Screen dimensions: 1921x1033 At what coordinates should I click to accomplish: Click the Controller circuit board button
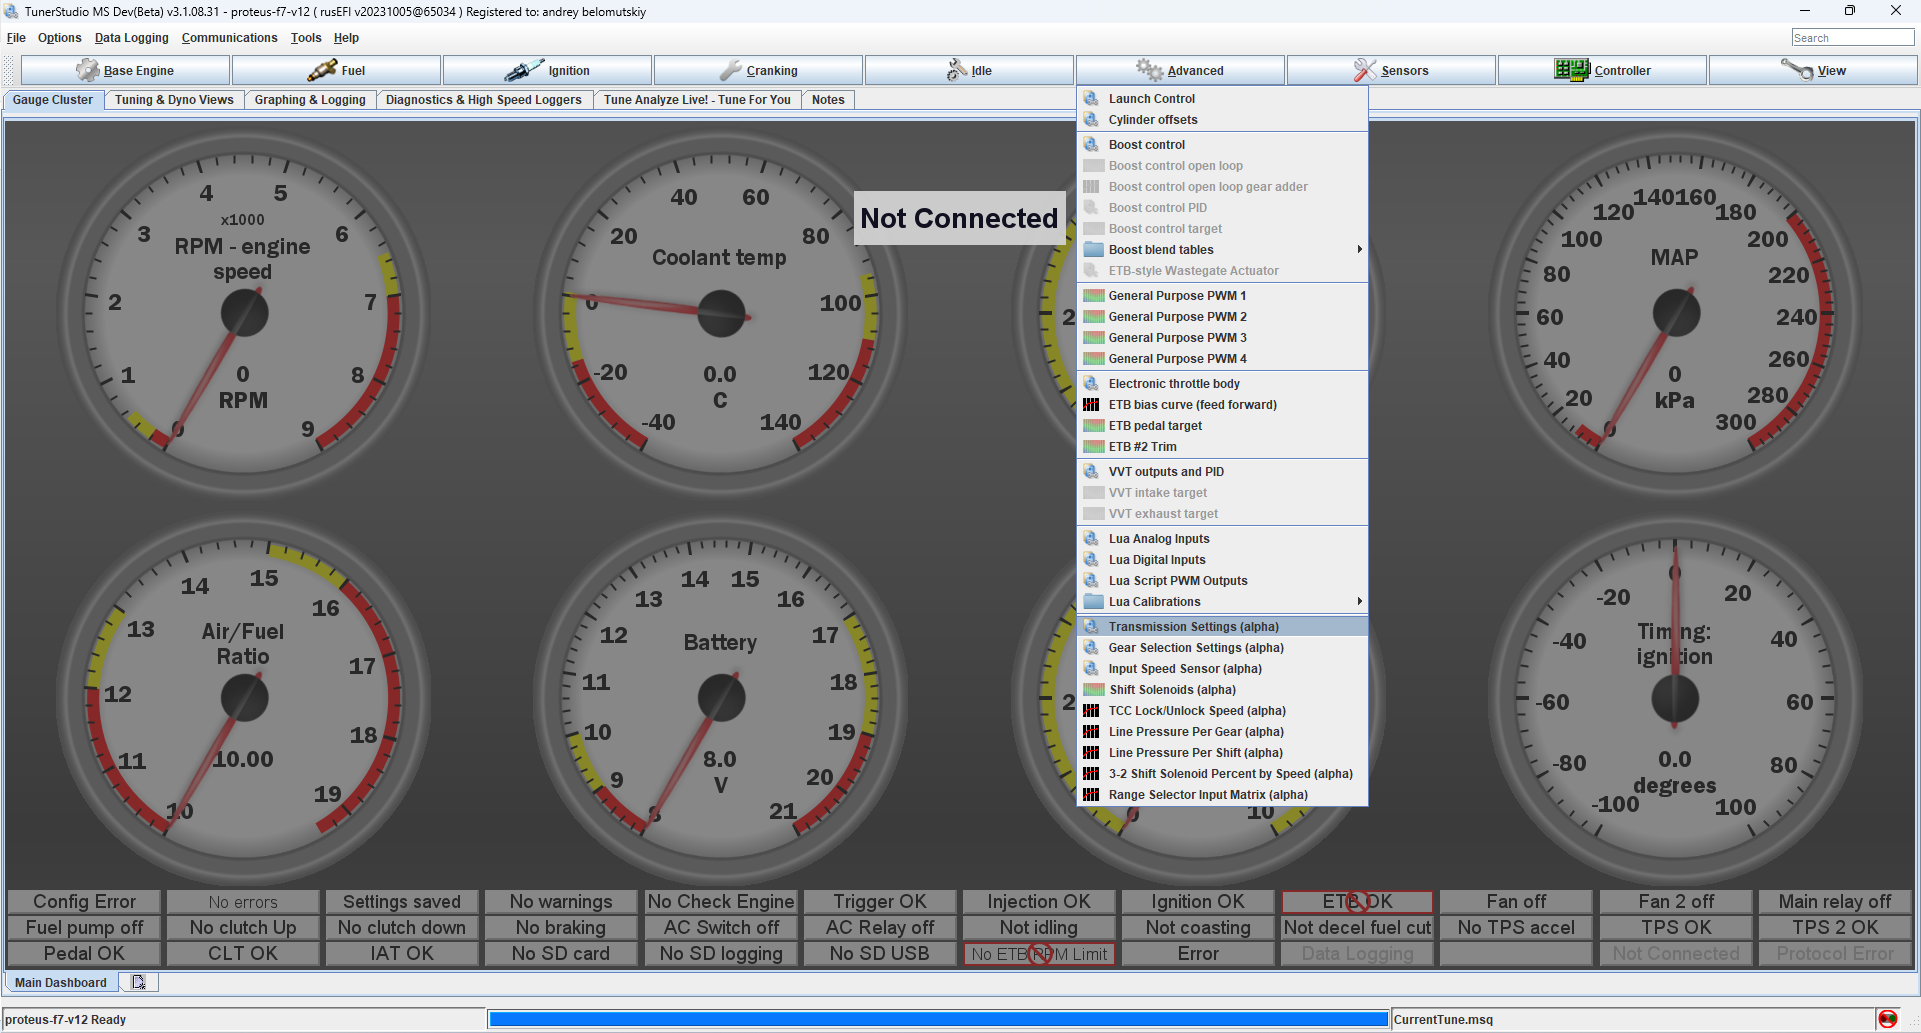1601,71
